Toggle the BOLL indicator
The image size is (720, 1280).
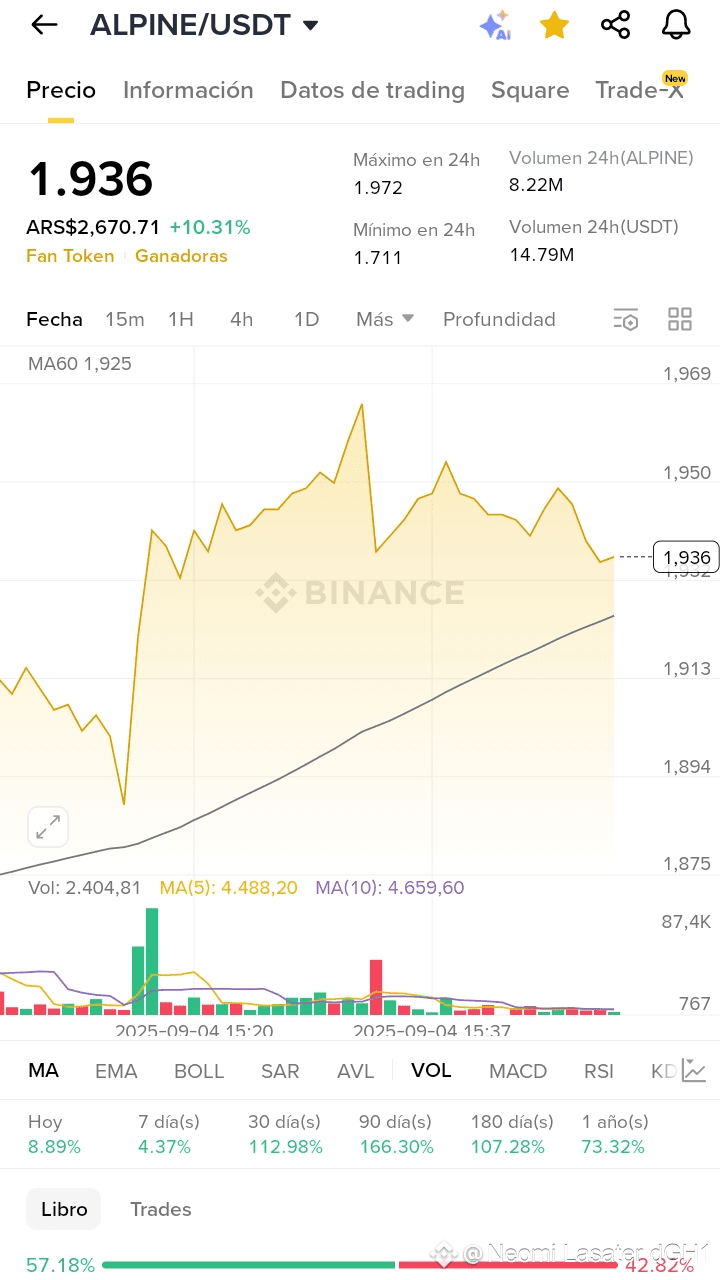coord(199,1071)
